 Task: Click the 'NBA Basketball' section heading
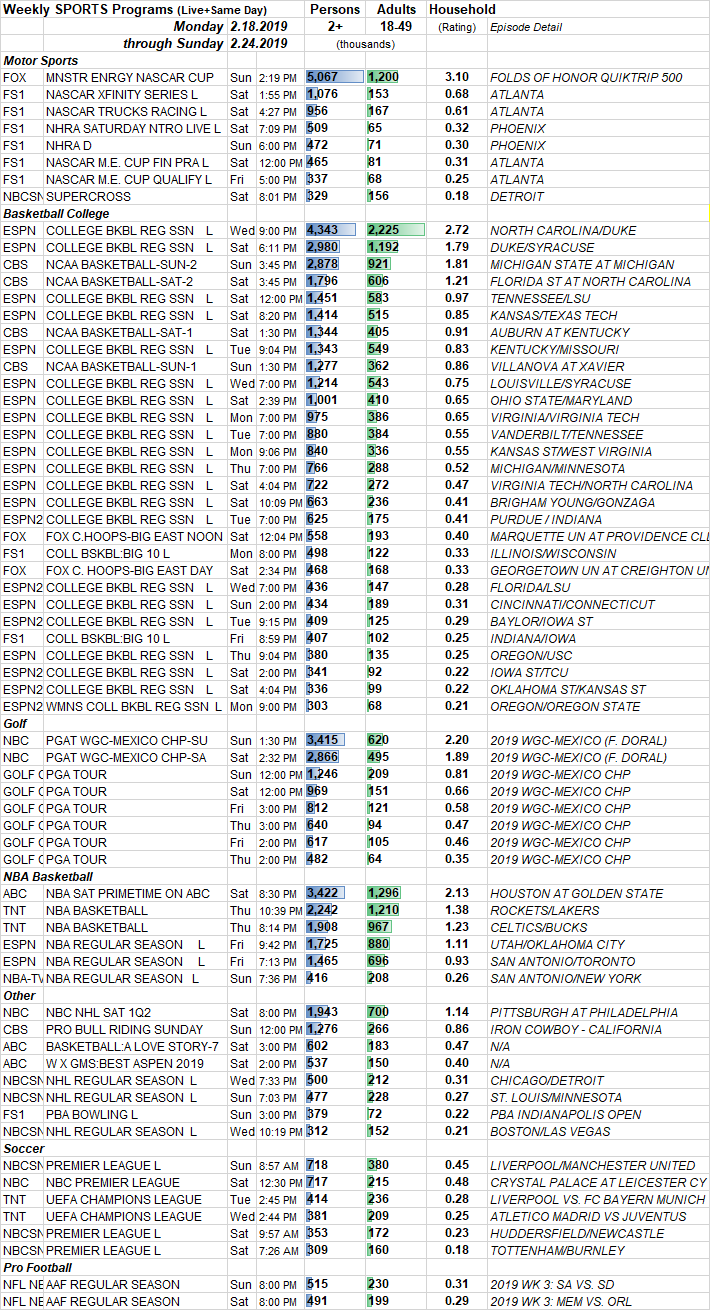click(x=47, y=876)
